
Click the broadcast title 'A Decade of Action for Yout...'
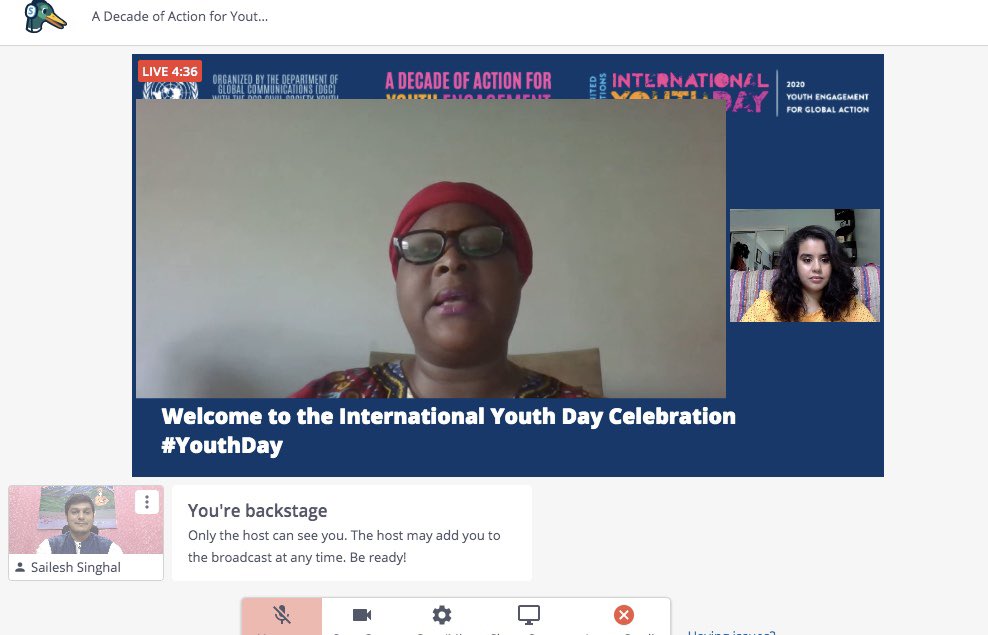[x=180, y=17]
